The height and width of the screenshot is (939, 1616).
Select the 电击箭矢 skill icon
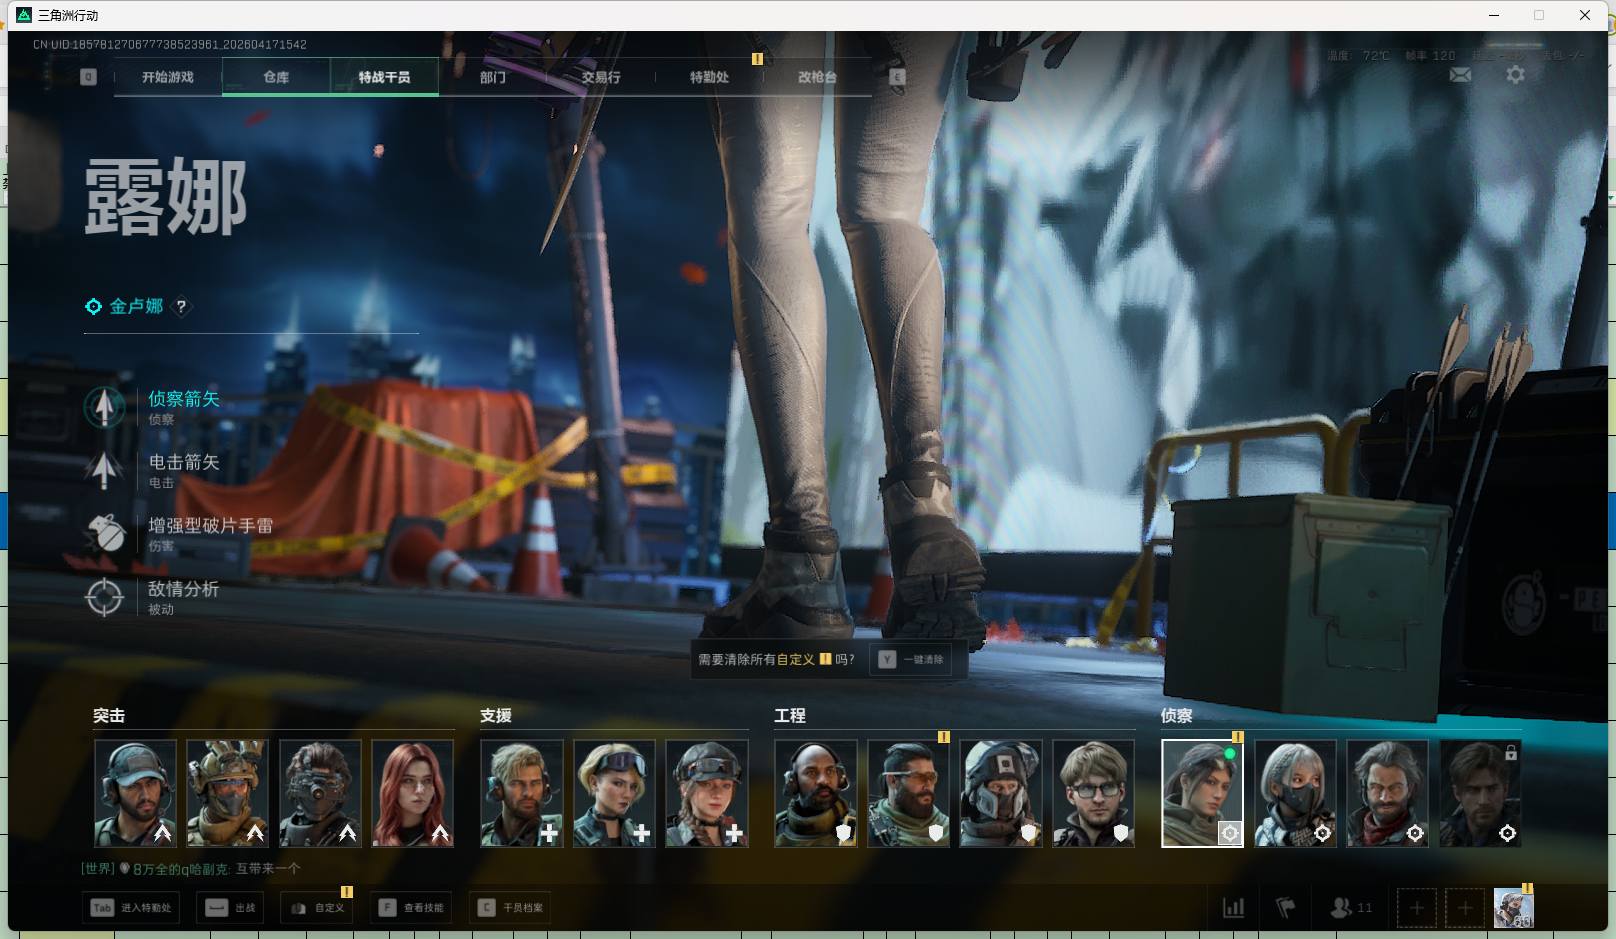[105, 470]
